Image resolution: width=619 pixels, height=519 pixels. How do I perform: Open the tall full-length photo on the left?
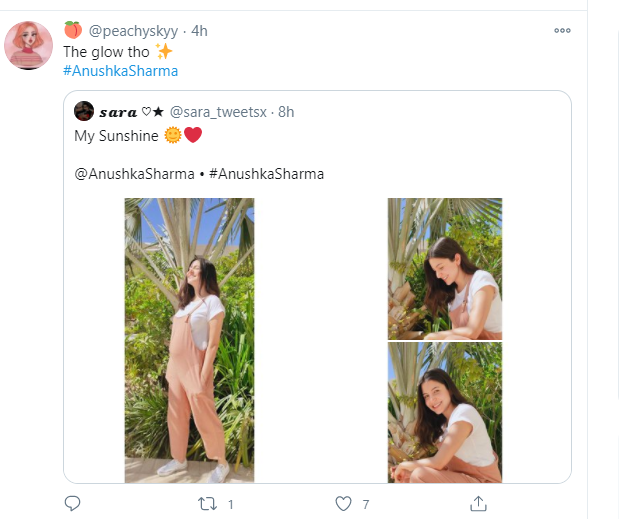pyautogui.click(x=189, y=340)
